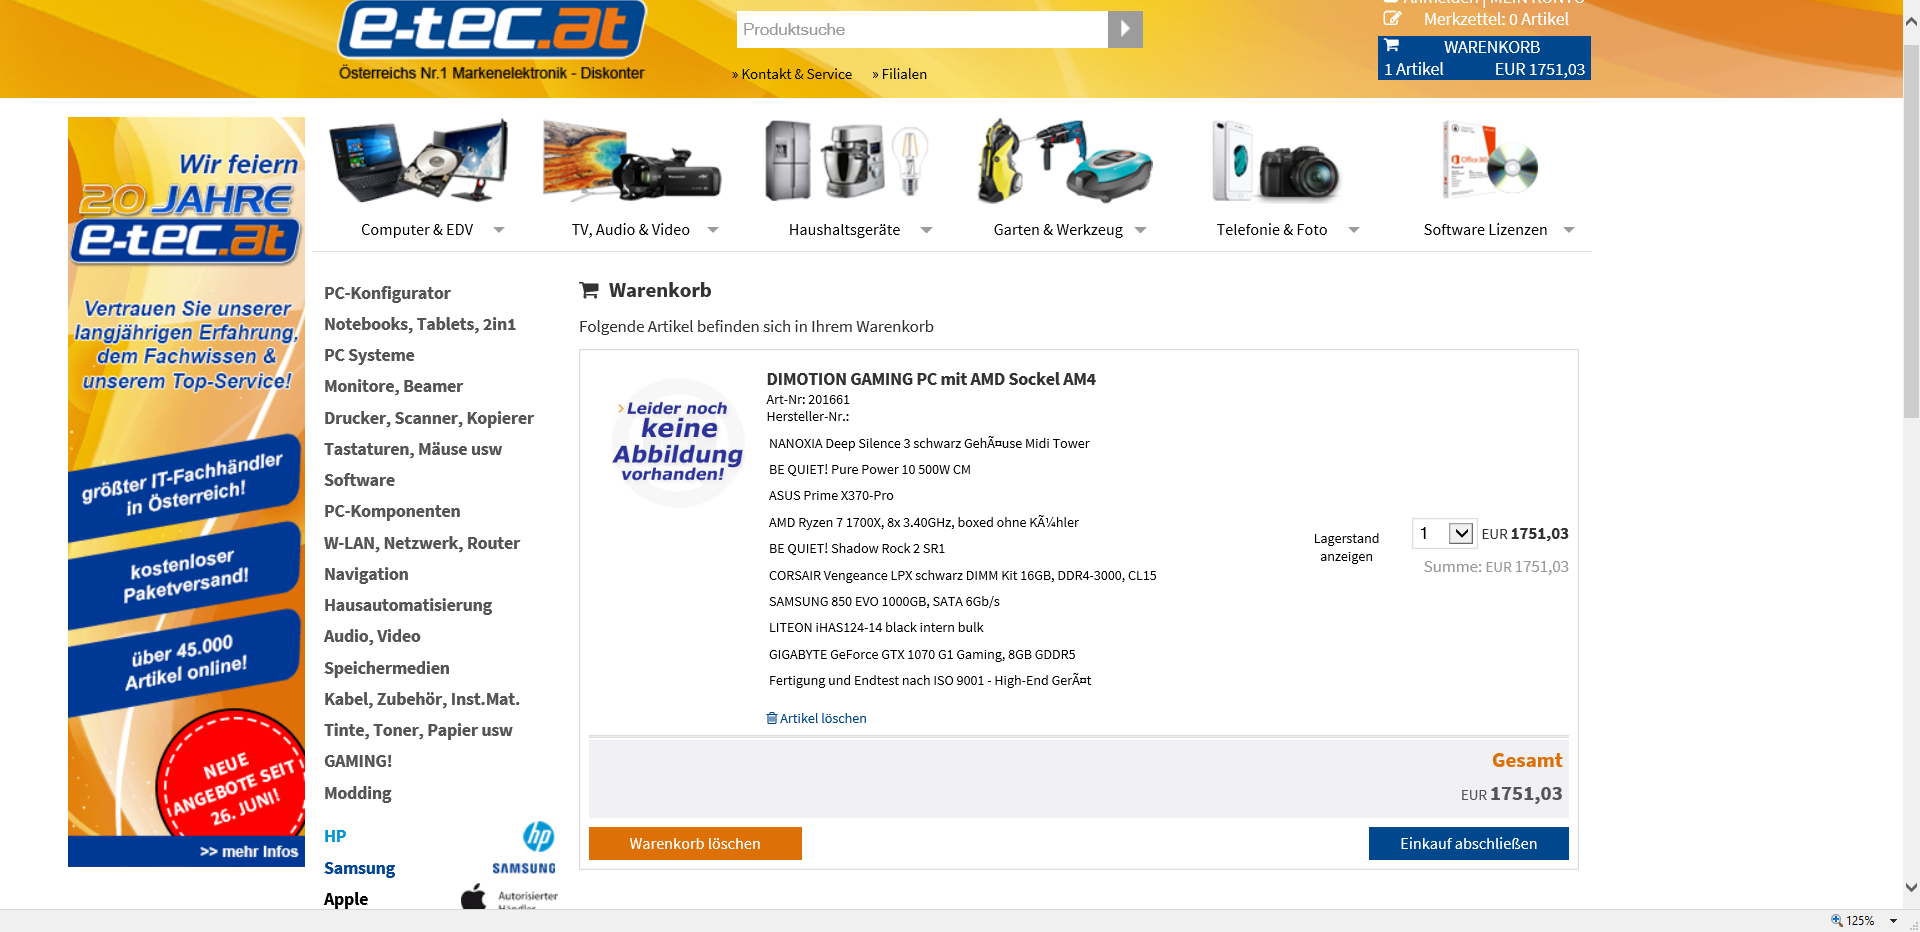
Task: Select GAMING! in the sidebar menu
Action: pos(358,761)
